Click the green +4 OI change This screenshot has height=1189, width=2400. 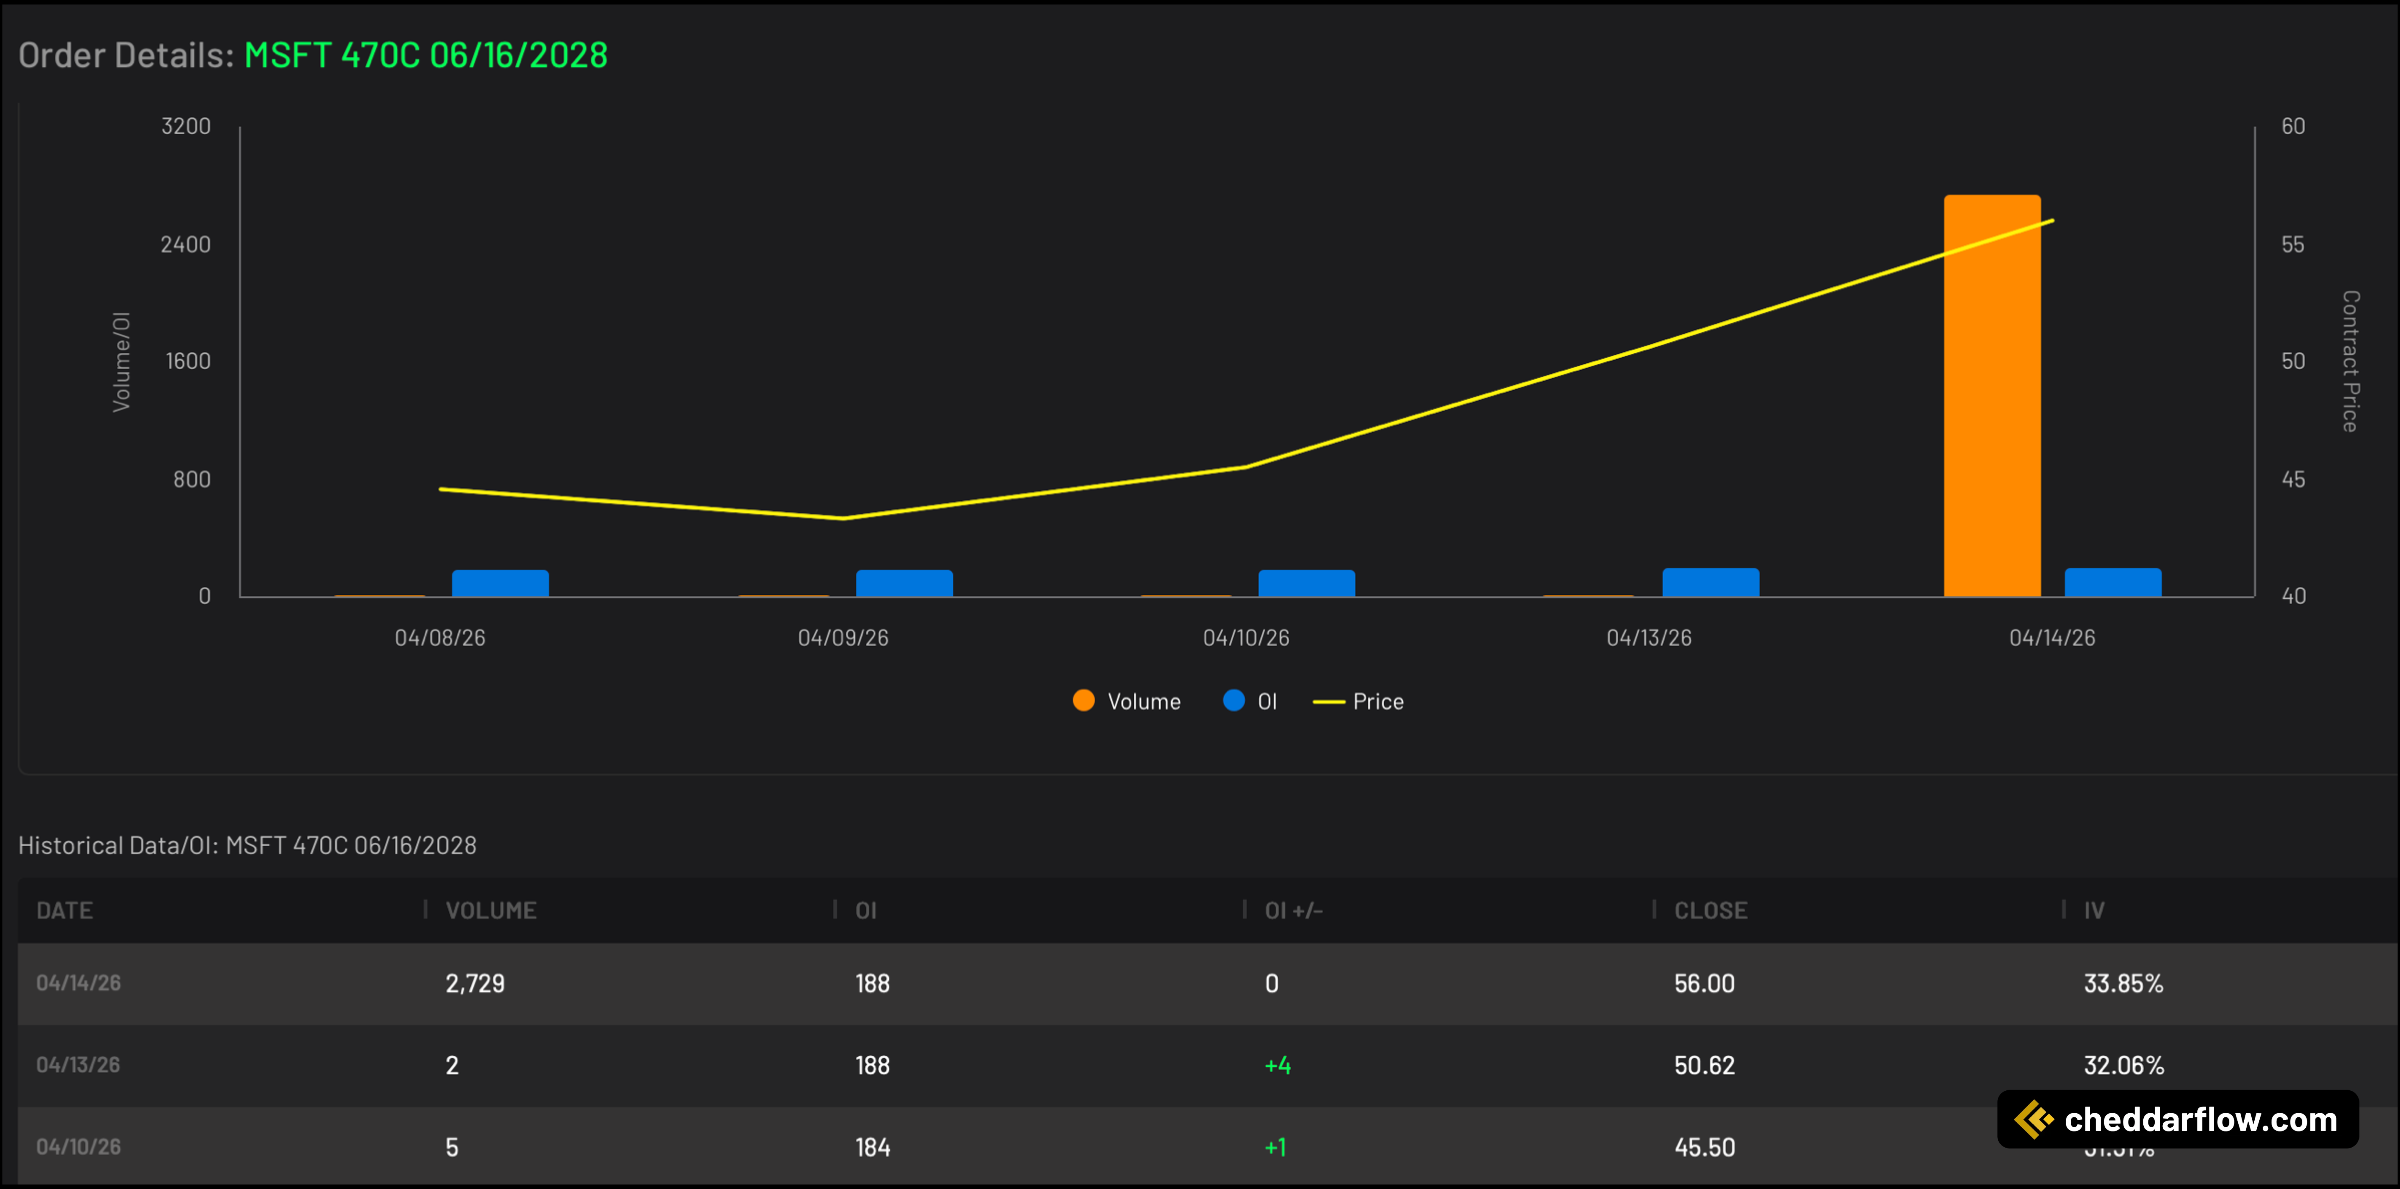1277,1065
